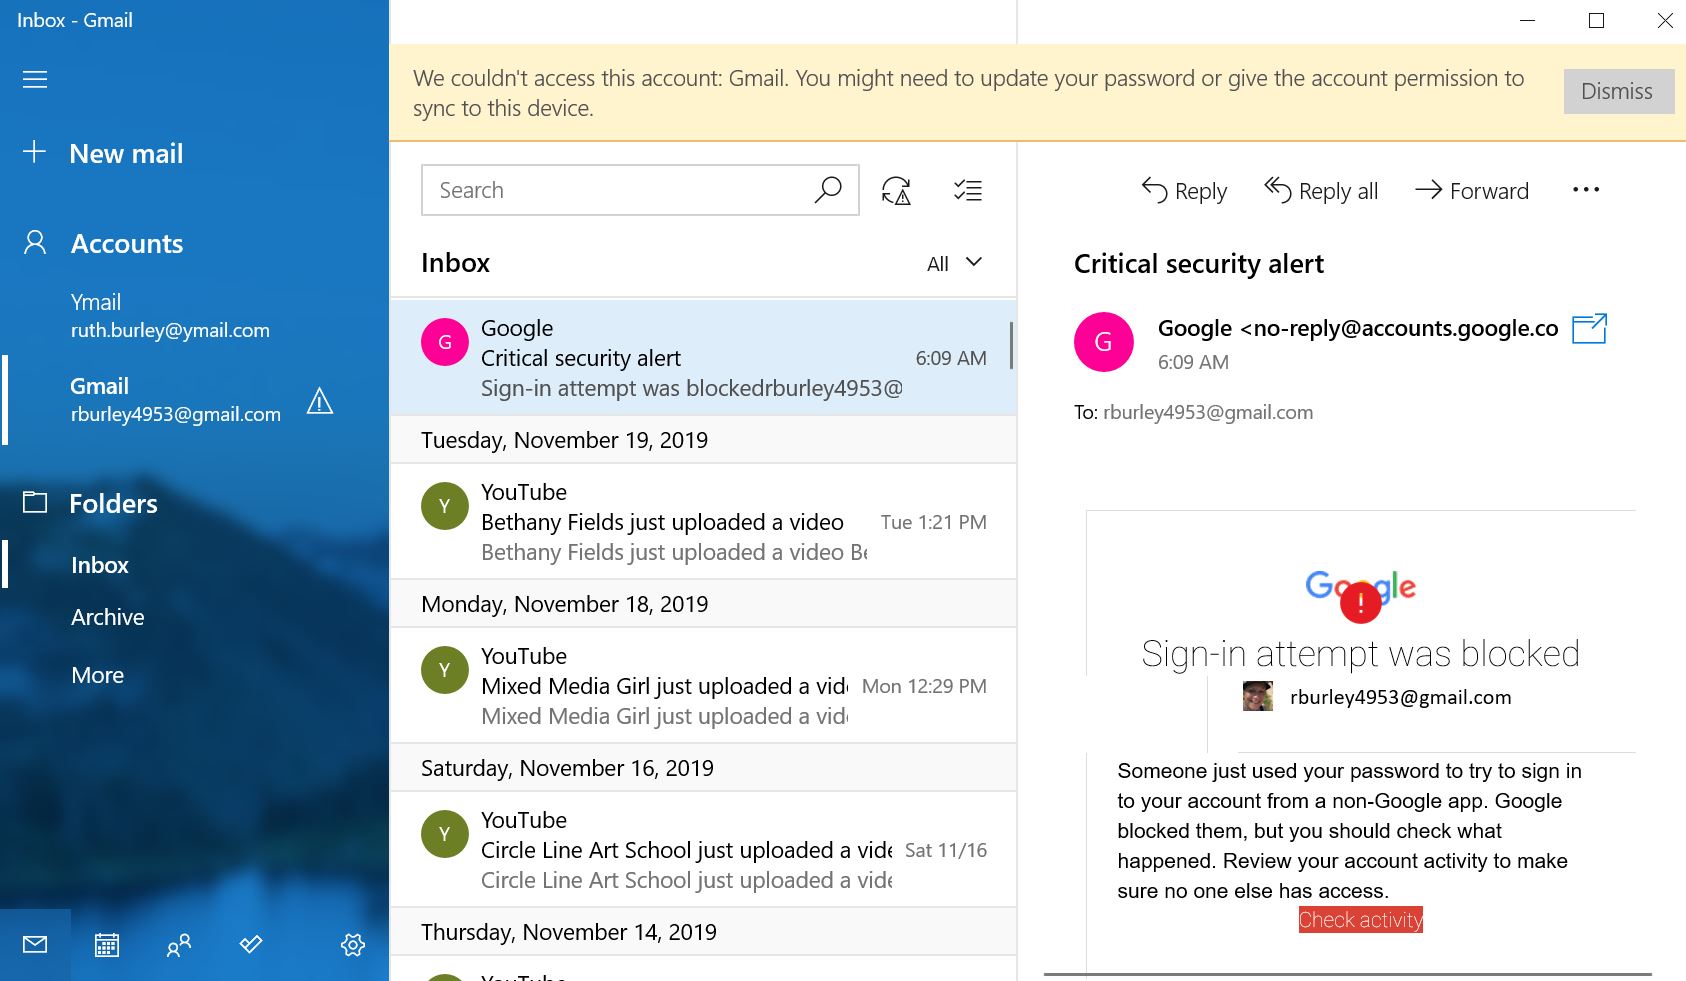
Task: Dismiss the account access warning banner
Action: point(1618,91)
